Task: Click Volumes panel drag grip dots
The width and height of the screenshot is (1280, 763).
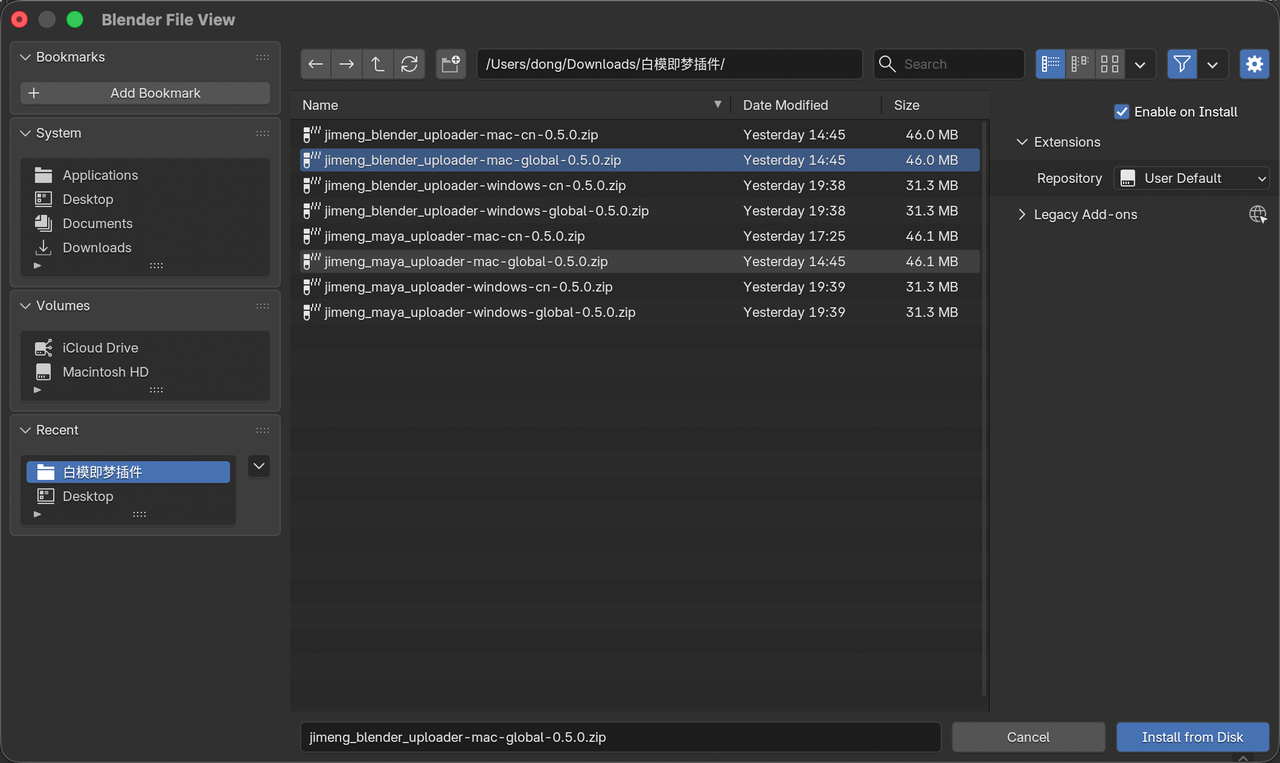Action: pyautogui.click(x=262, y=306)
